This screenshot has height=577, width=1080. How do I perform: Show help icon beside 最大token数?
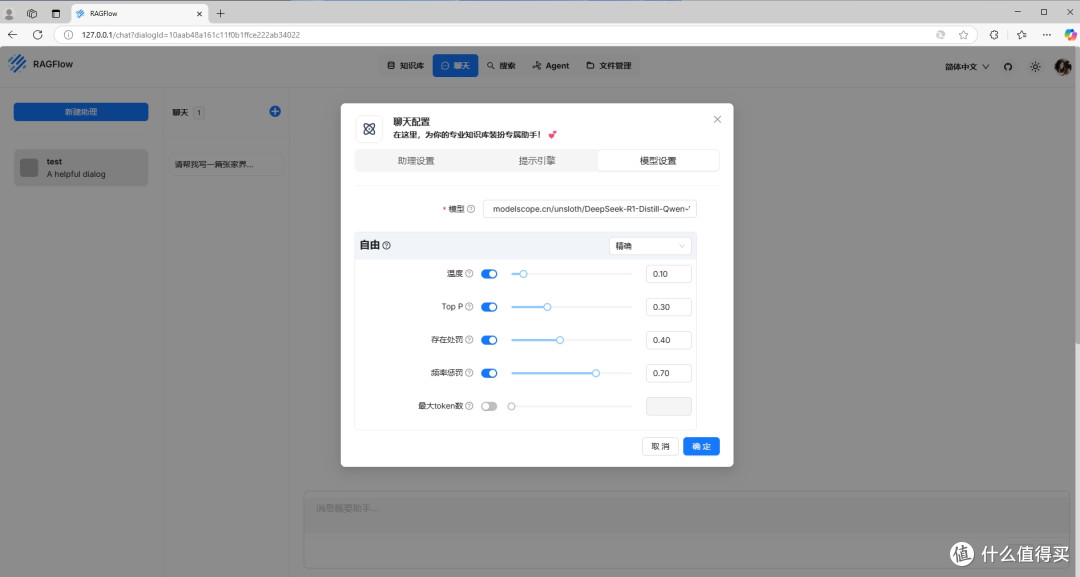469,406
